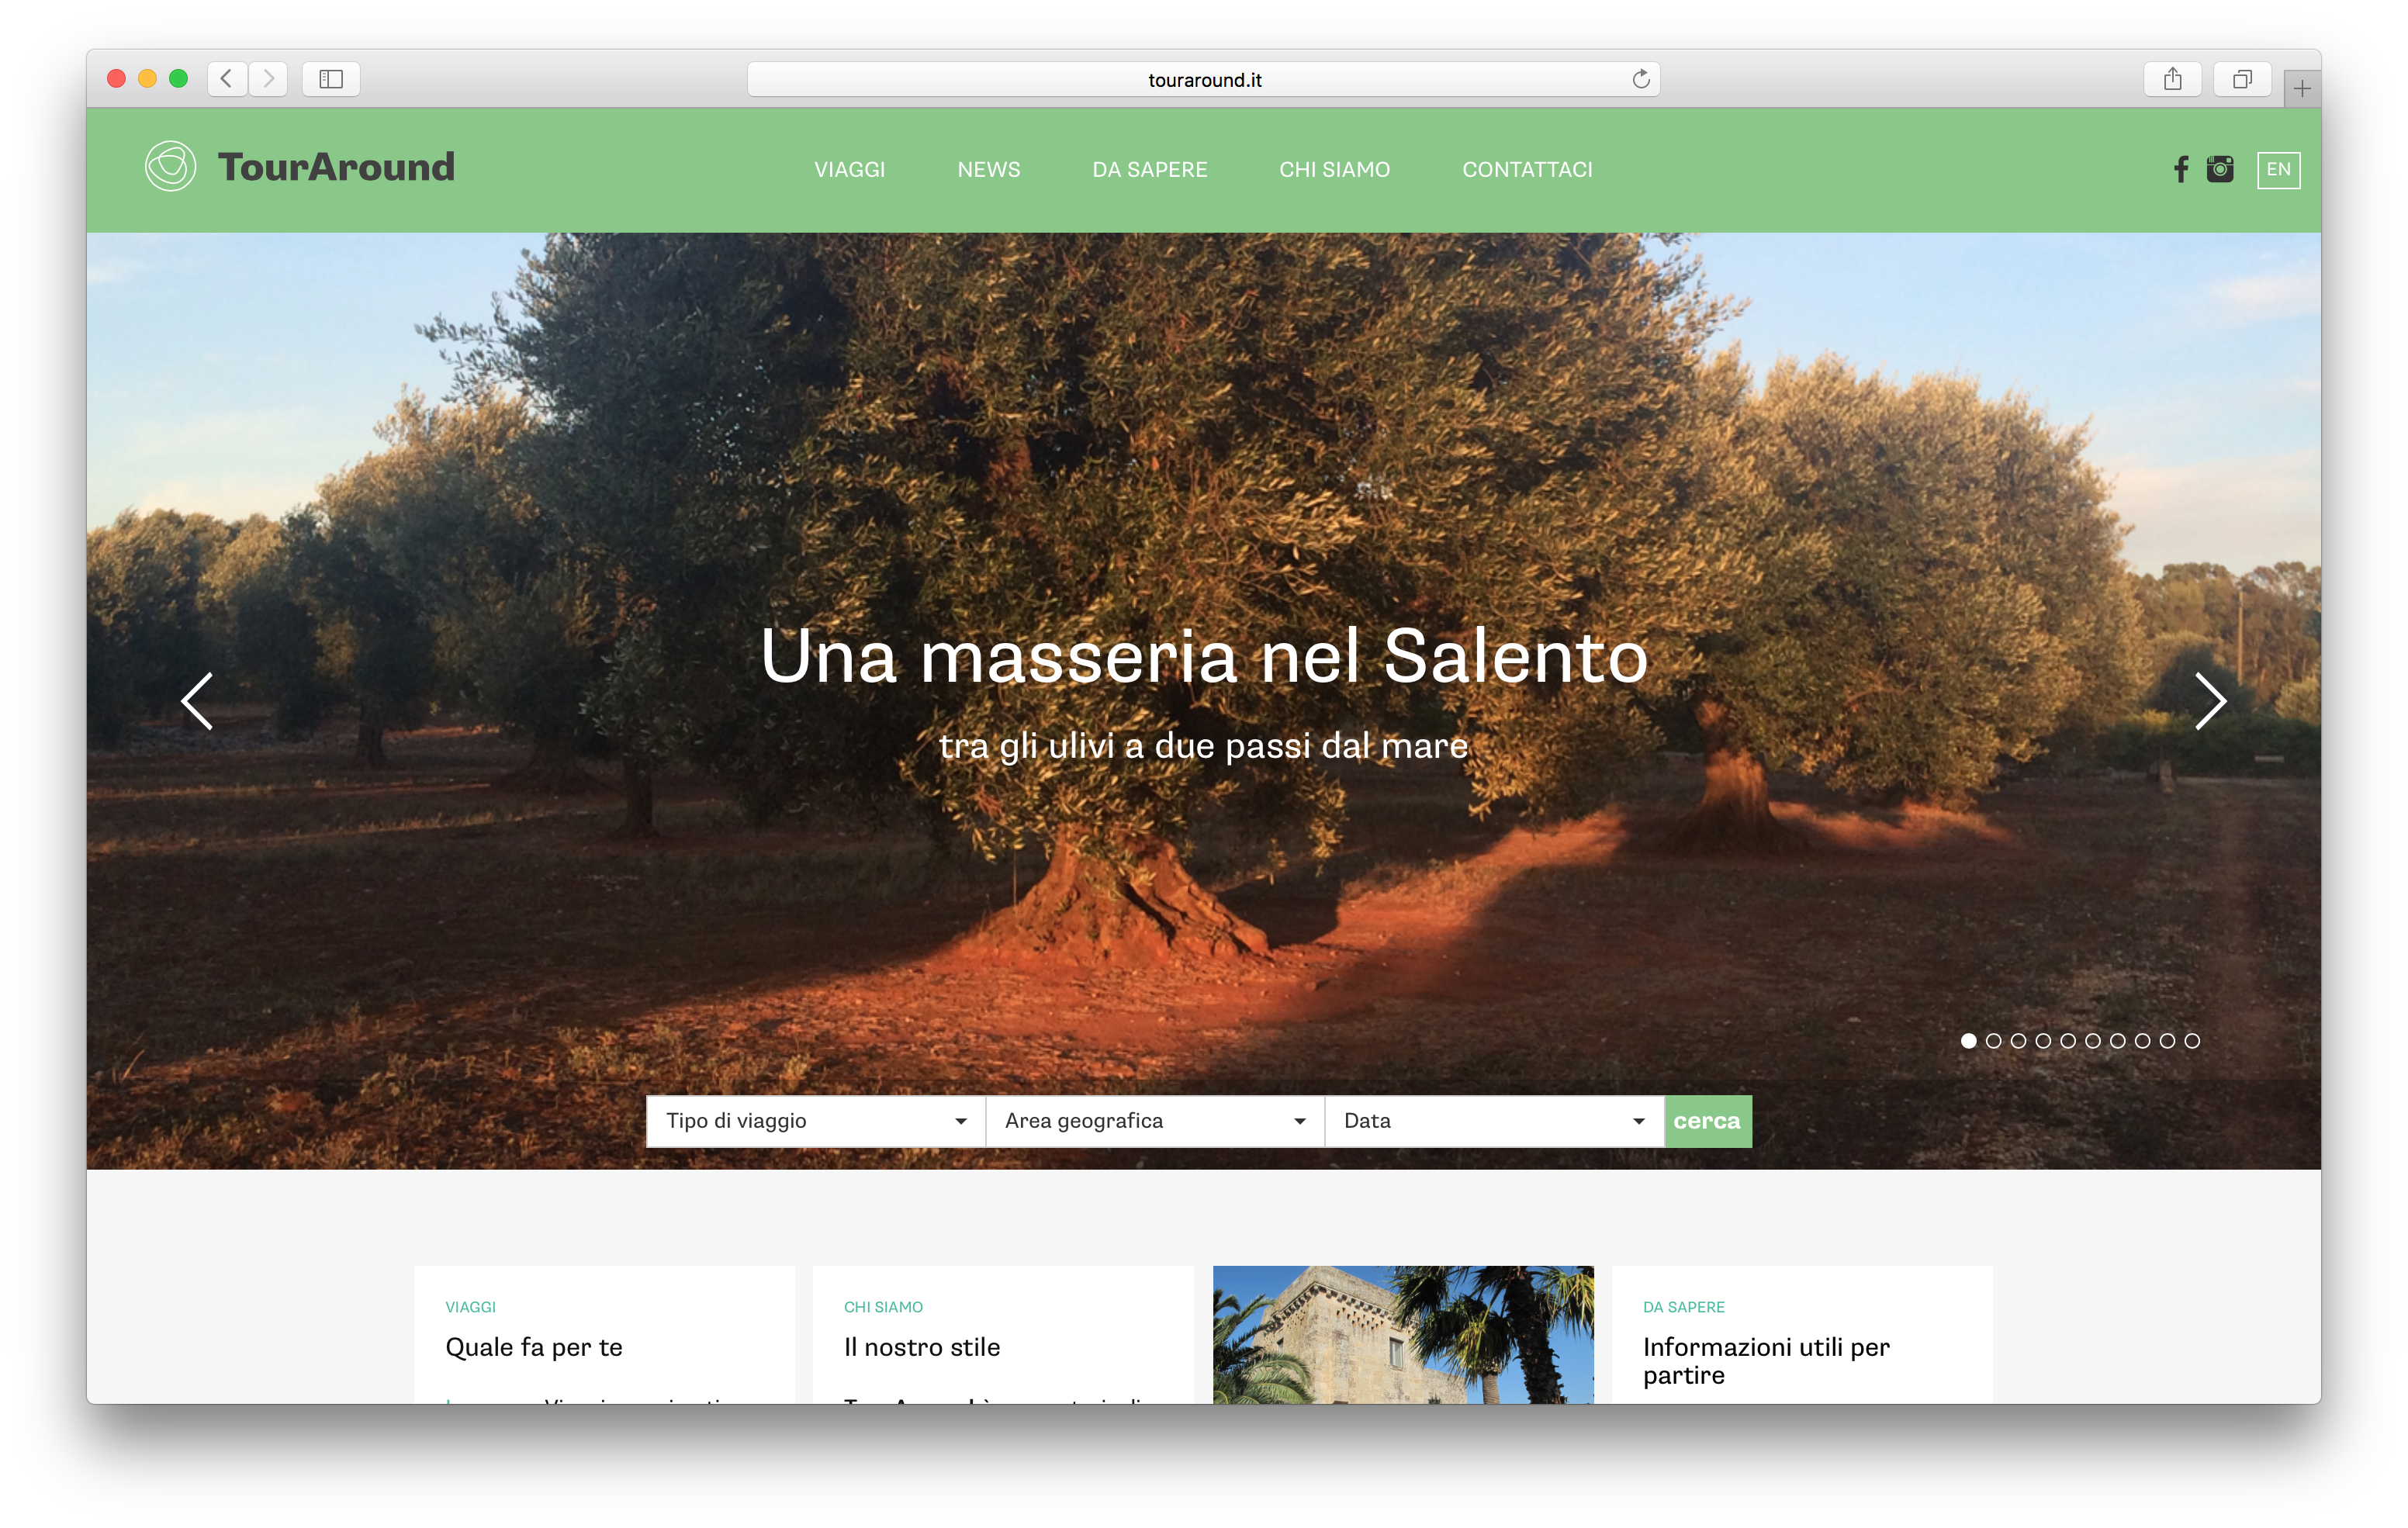
Task: Expand the Area geografica dropdown
Action: (1154, 1121)
